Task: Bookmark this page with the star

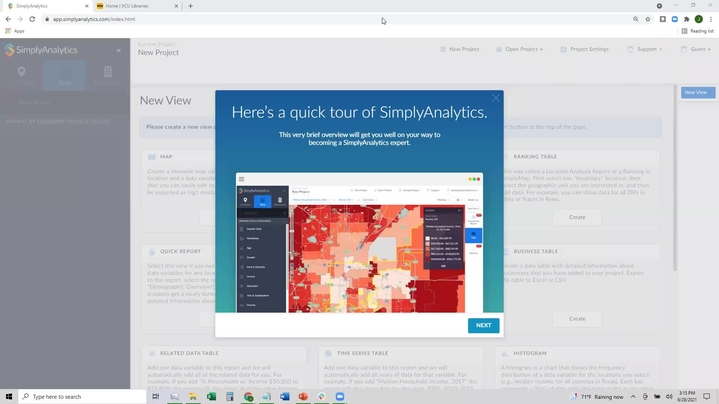Action: (x=647, y=19)
